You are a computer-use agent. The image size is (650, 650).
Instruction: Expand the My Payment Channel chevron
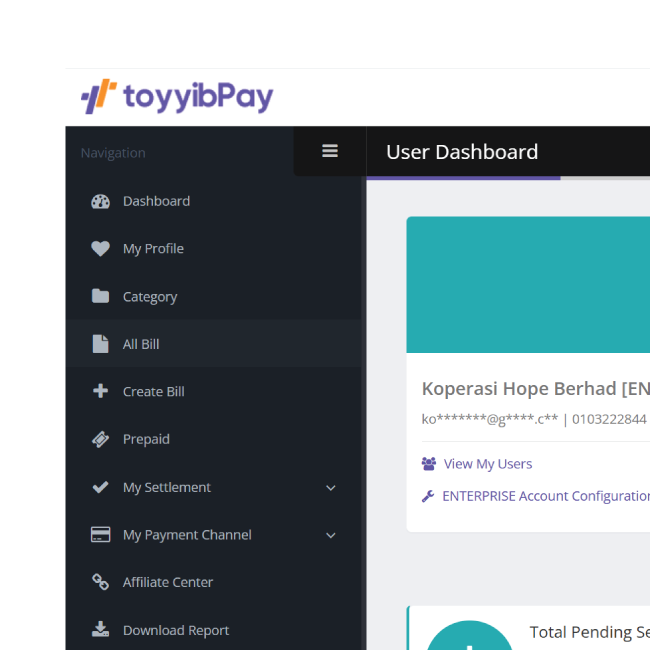[331, 535]
